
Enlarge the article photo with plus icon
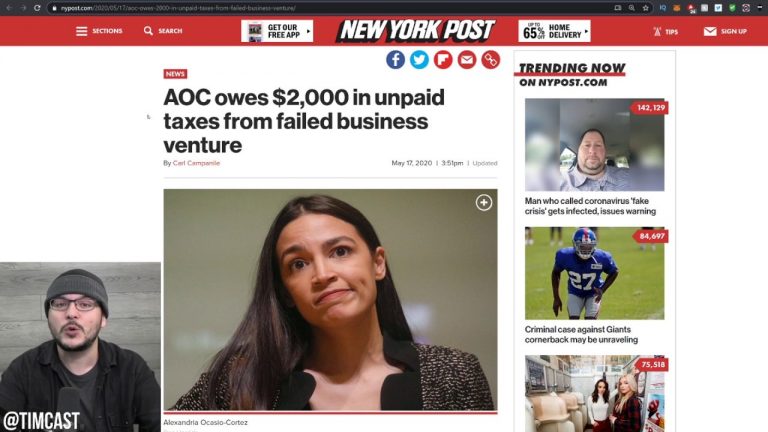[x=484, y=203]
